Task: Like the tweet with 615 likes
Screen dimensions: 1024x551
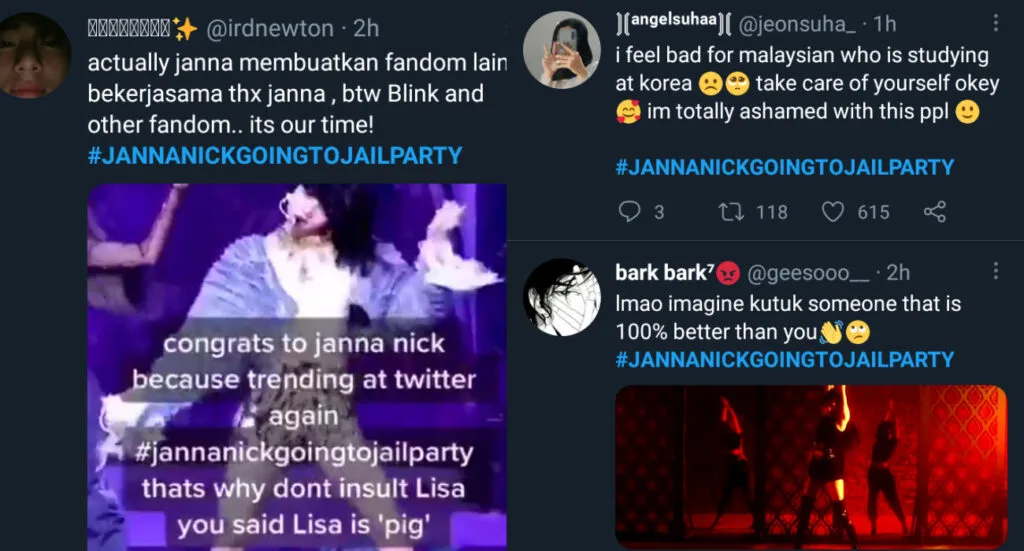Action: tap(833, 212)
